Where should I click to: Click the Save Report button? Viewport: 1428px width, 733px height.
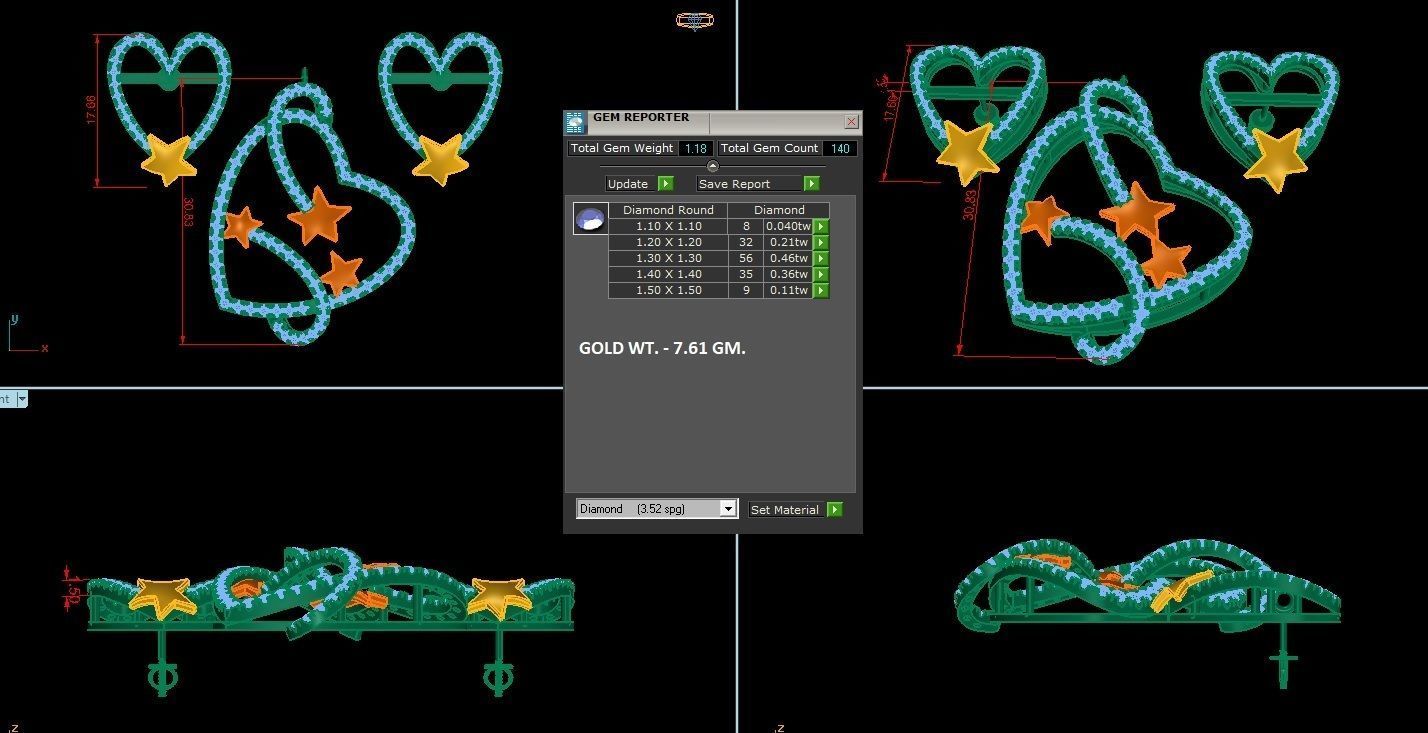[749, 184]
